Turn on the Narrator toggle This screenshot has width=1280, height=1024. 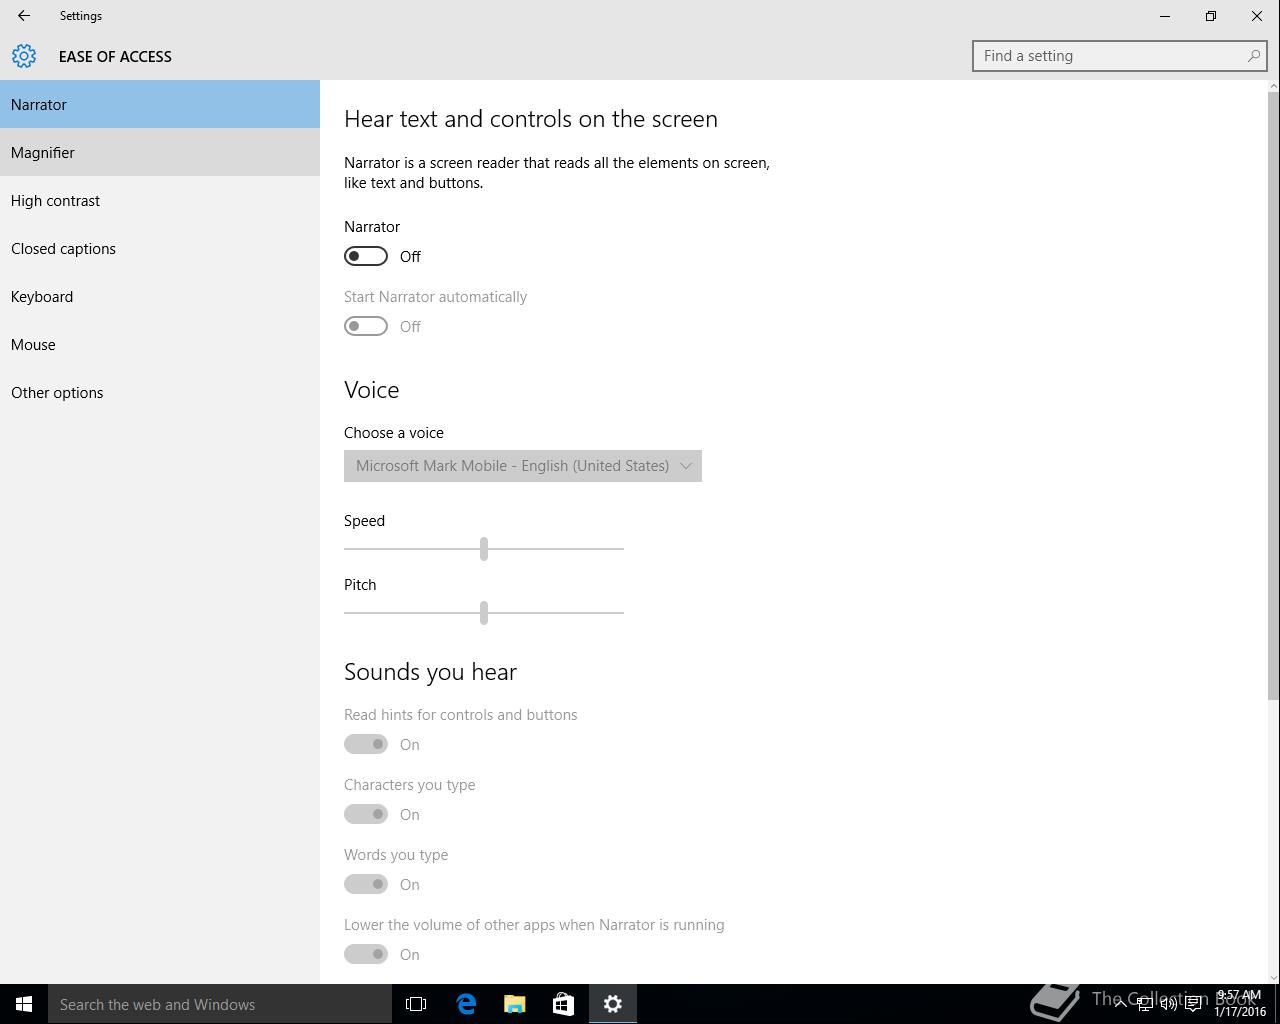click(366, 256)
